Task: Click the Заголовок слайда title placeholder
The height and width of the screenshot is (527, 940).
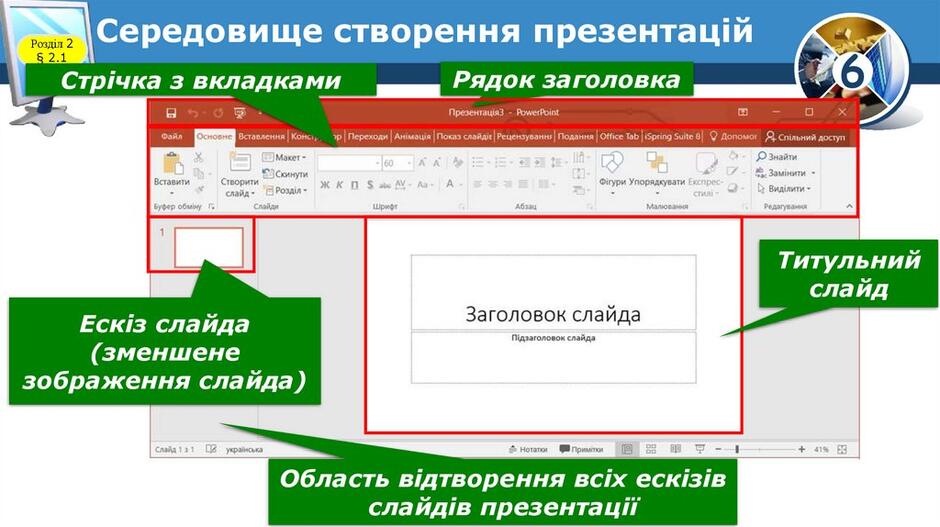Action: 553,293
